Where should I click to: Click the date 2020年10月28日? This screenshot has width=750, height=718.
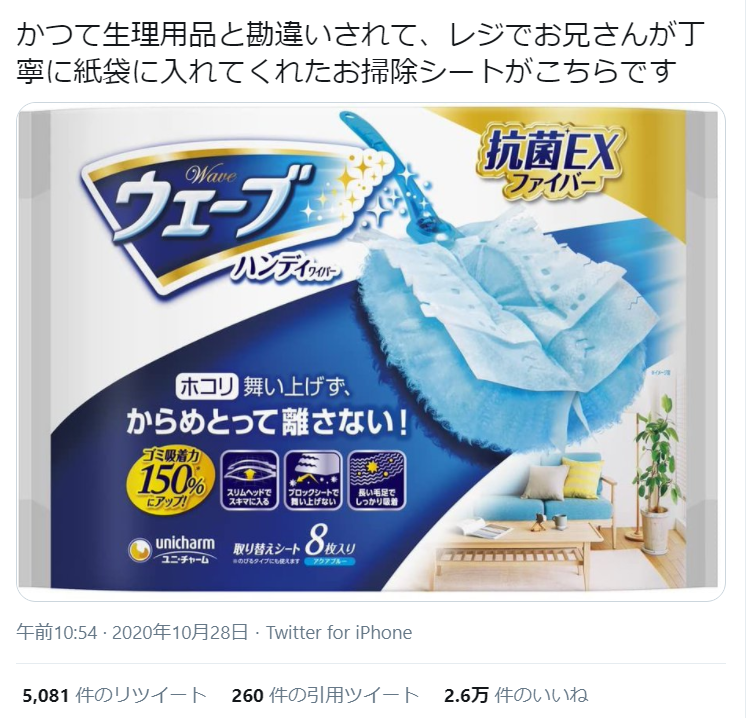[180, 632]
